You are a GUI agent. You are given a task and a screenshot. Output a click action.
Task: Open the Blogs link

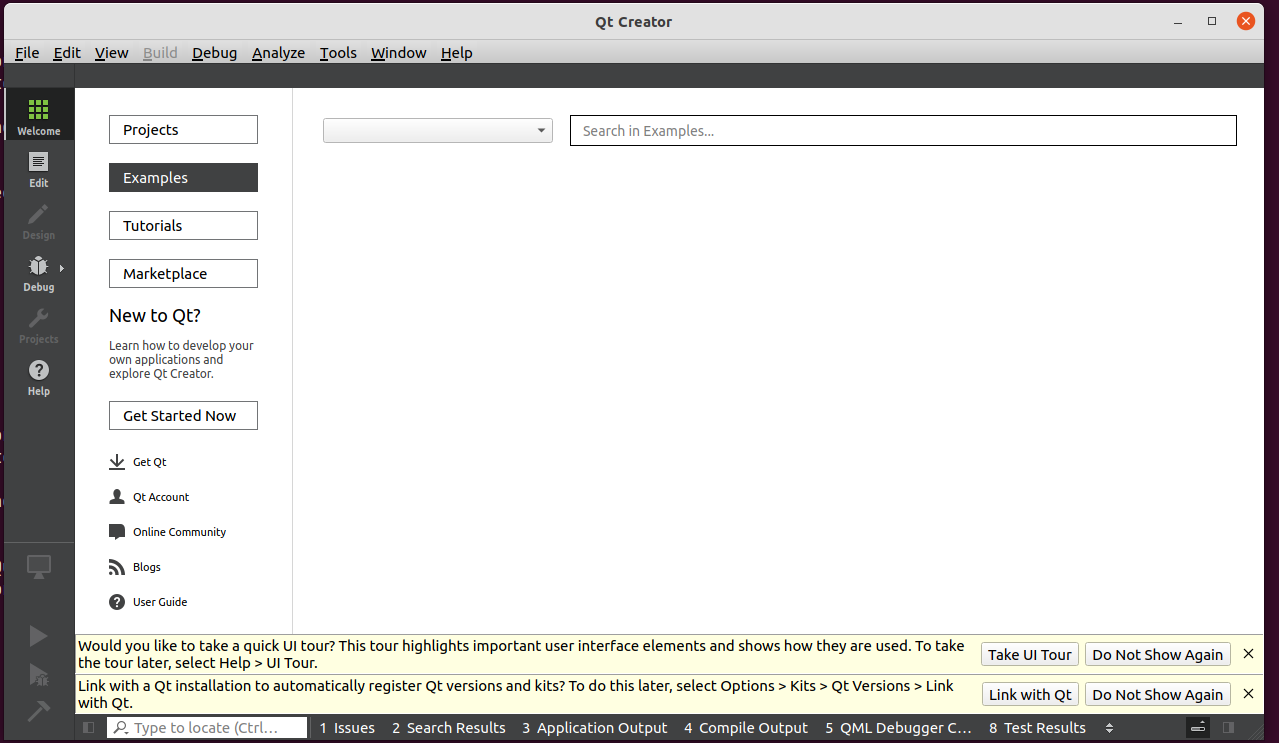tap(147, 567)
